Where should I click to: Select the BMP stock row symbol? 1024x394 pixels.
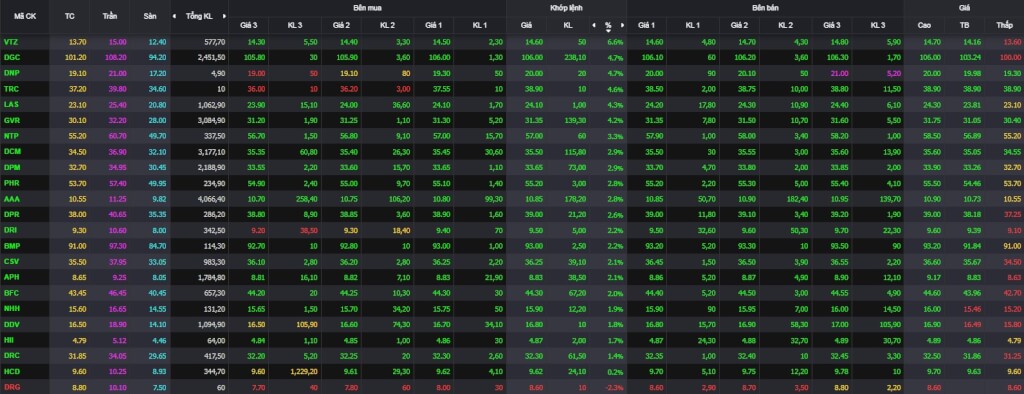tap(12, 246)
